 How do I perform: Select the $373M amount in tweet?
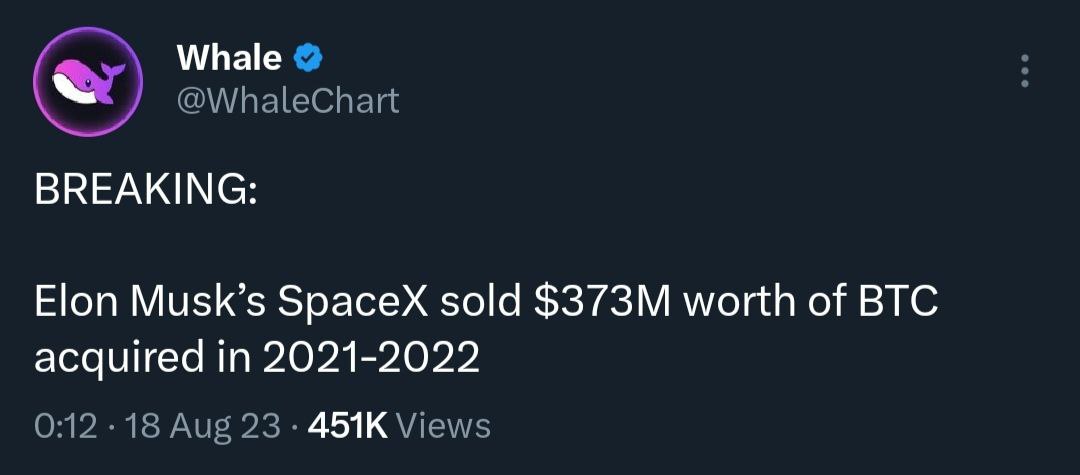[603, 304]
